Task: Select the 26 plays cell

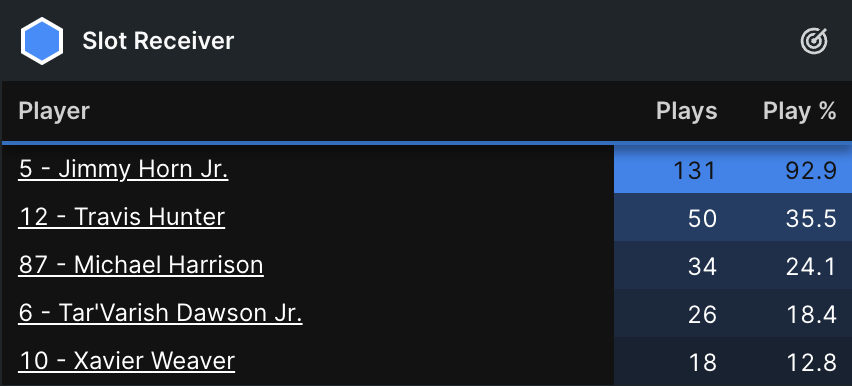Action: point(672,313)
